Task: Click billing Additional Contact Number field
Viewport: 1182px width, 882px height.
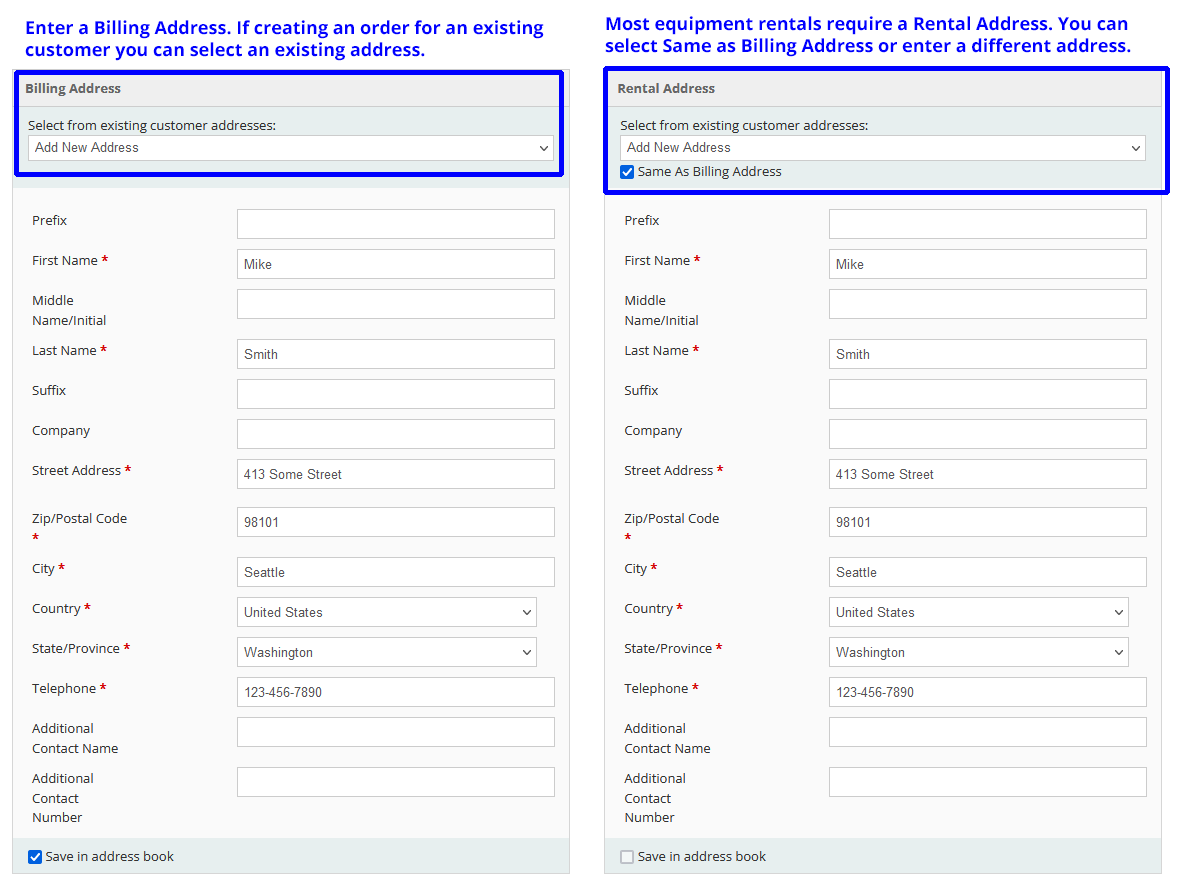Action: [395, 782]
